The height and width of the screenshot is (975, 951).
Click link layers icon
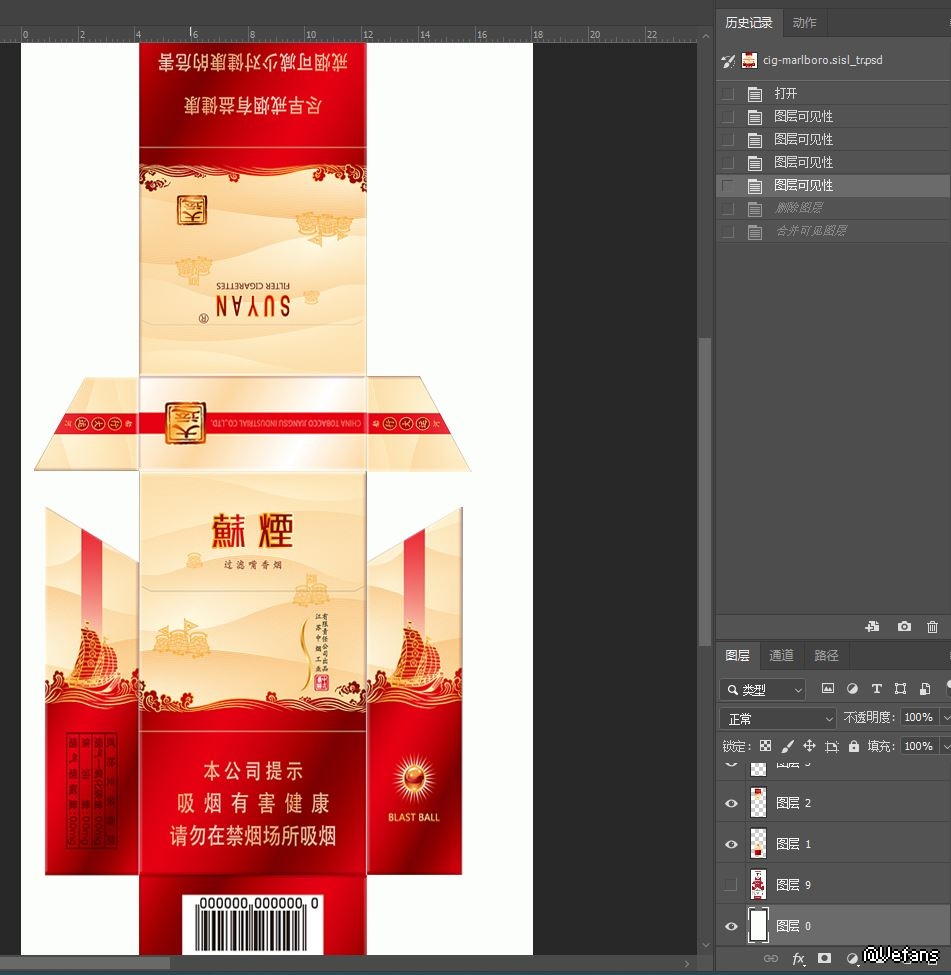click(x=771, y=958)
